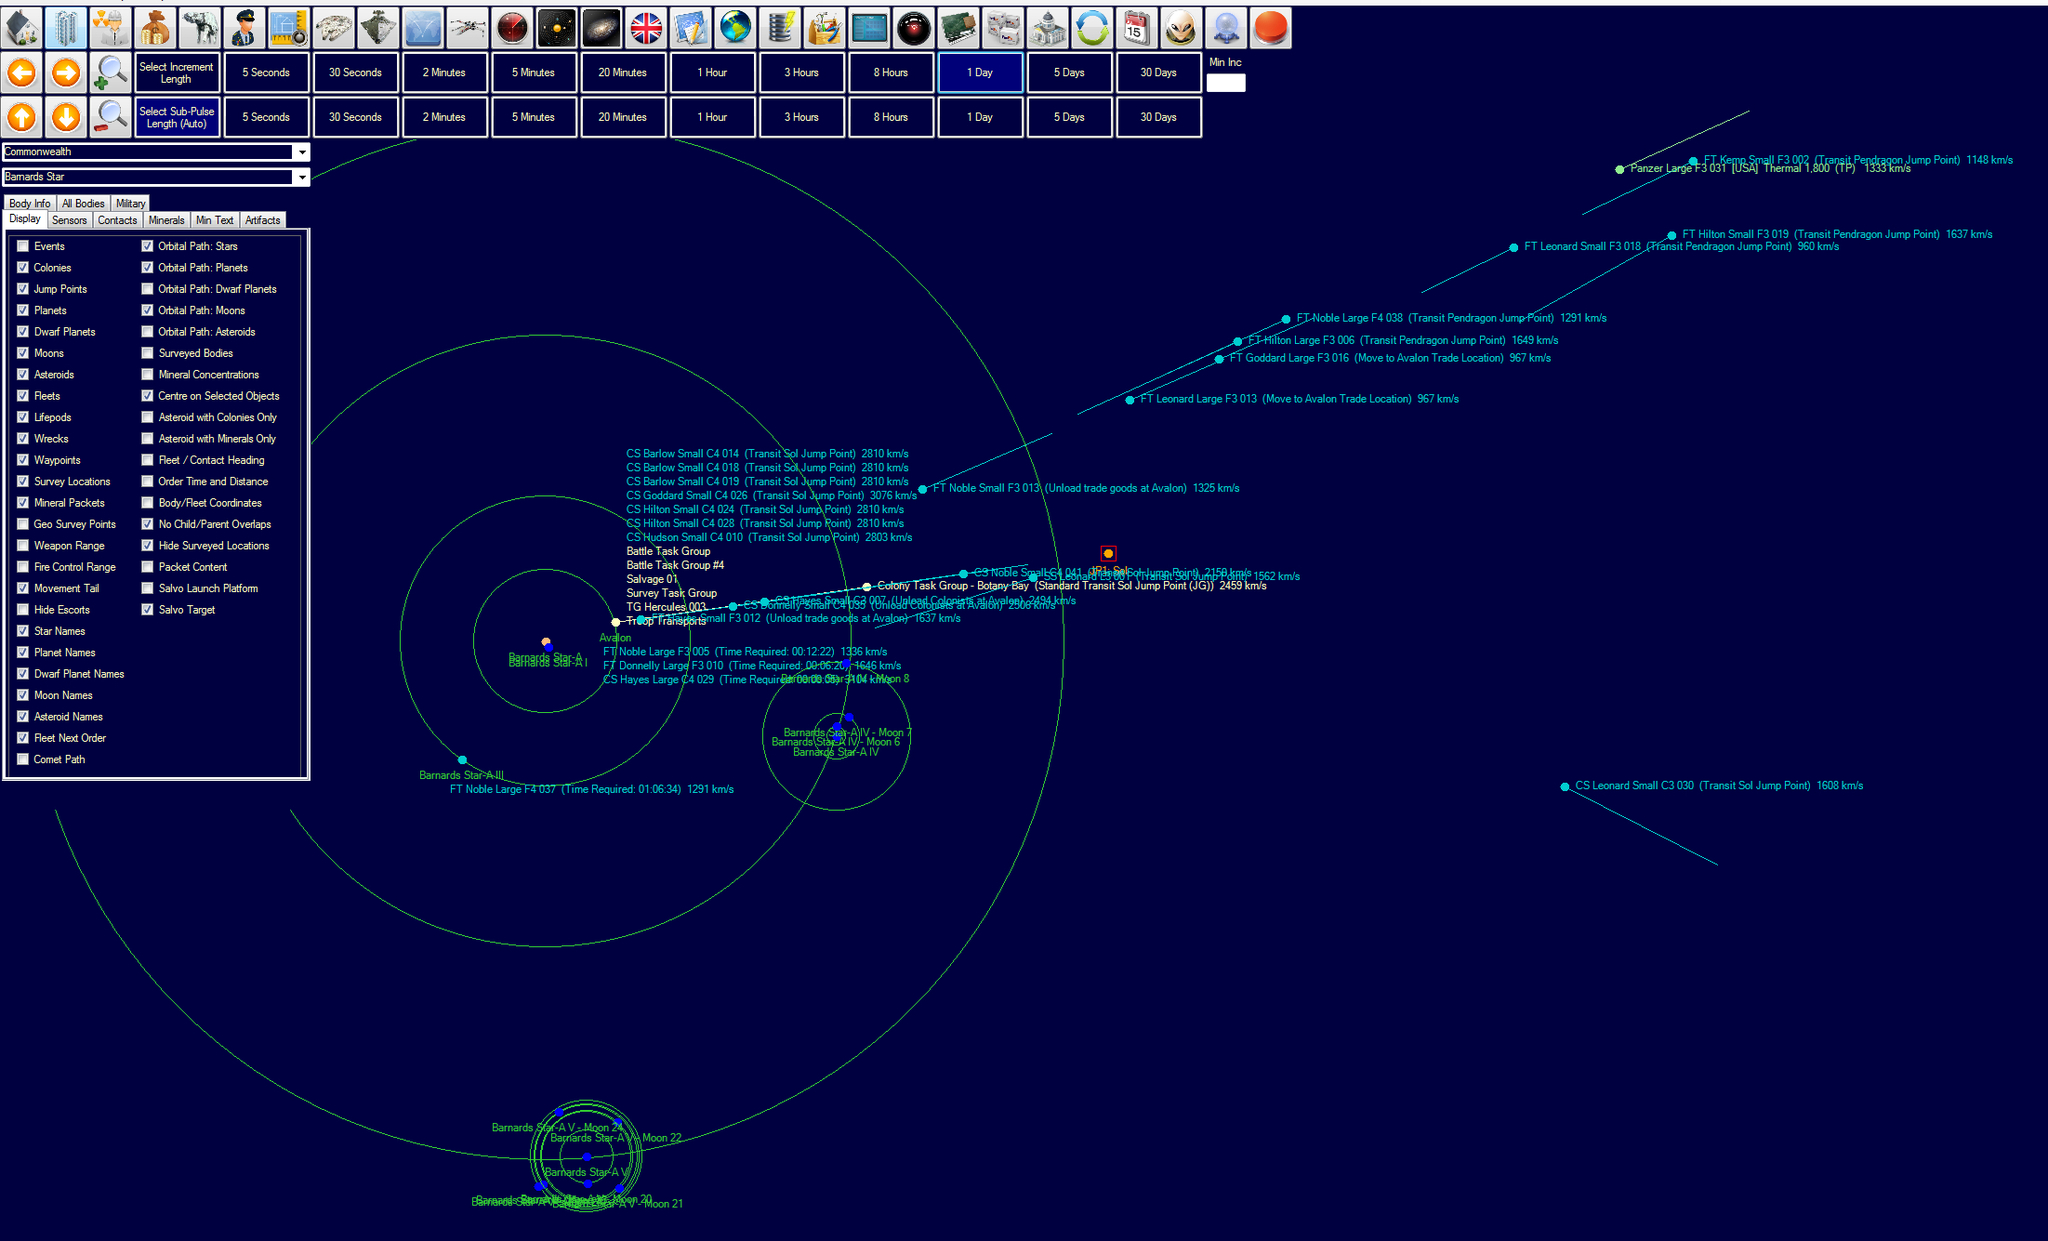Screen dimensions: 2048x1241
Task: Click the 1 Day increment length button
Action: (980, 72)
